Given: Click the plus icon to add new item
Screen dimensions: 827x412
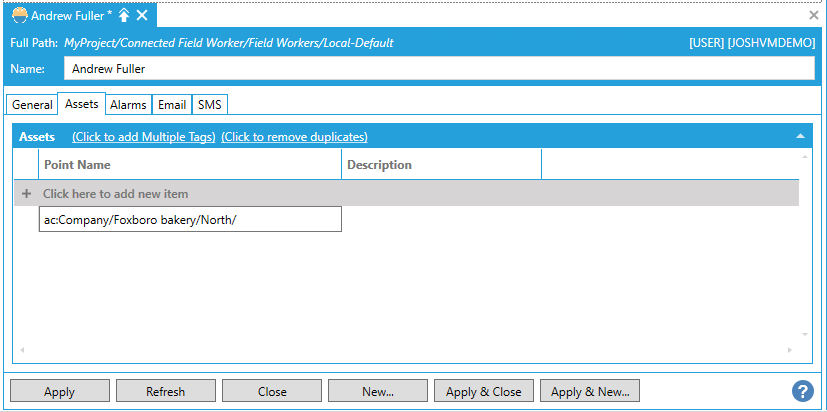Looking at the screenshot, I should [27, 194].
